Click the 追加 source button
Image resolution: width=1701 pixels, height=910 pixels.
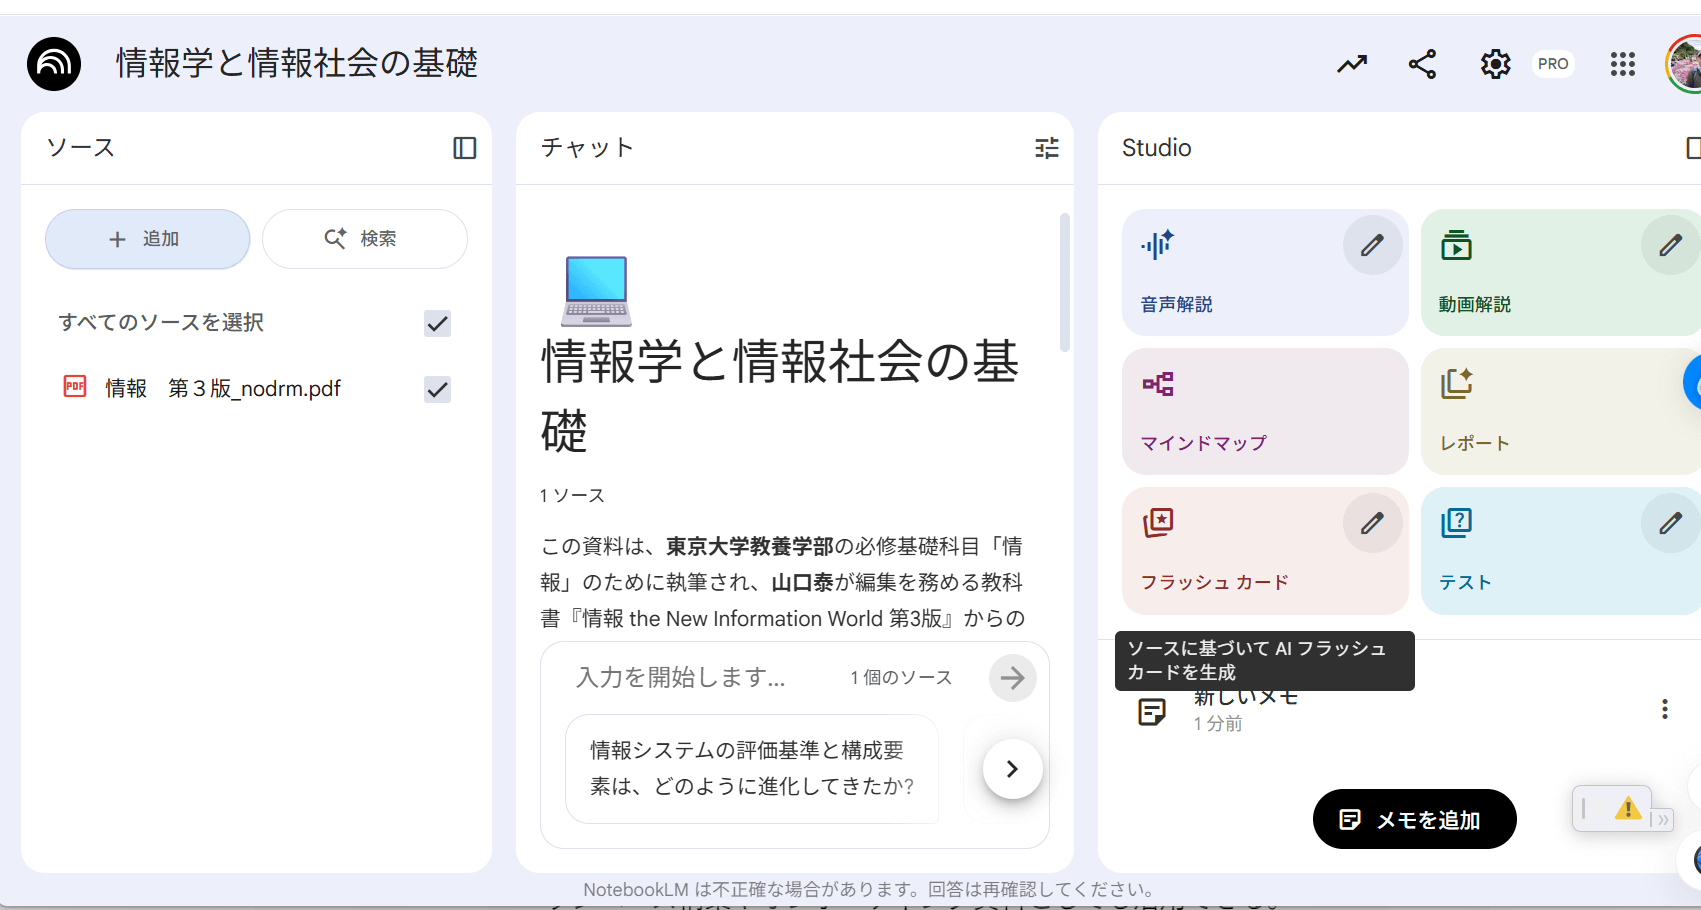click(x=147, y=239)
